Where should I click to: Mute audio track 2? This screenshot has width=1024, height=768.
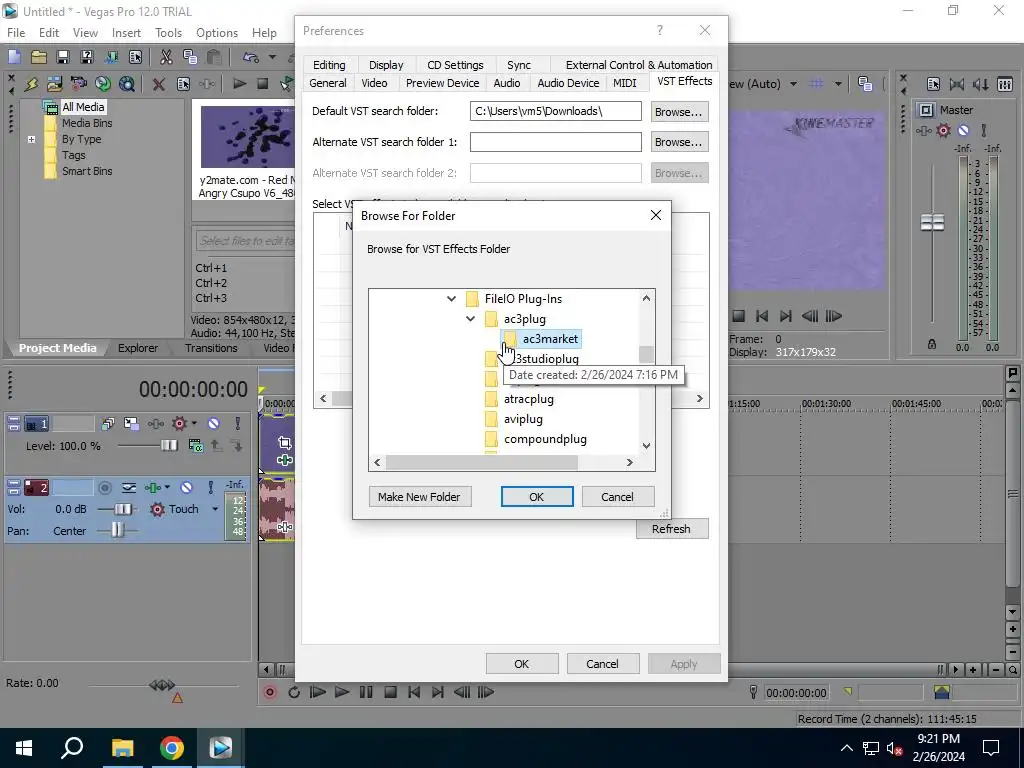[x=186, y=488]
